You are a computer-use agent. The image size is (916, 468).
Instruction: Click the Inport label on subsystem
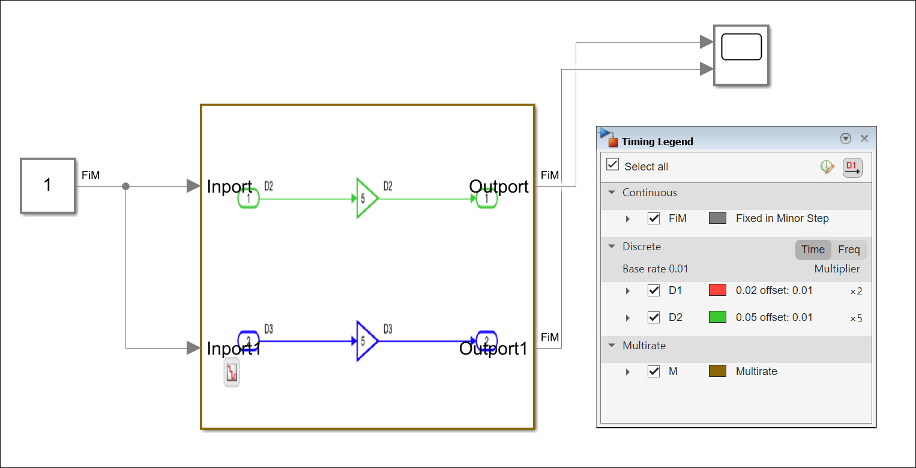coord(230,187)
